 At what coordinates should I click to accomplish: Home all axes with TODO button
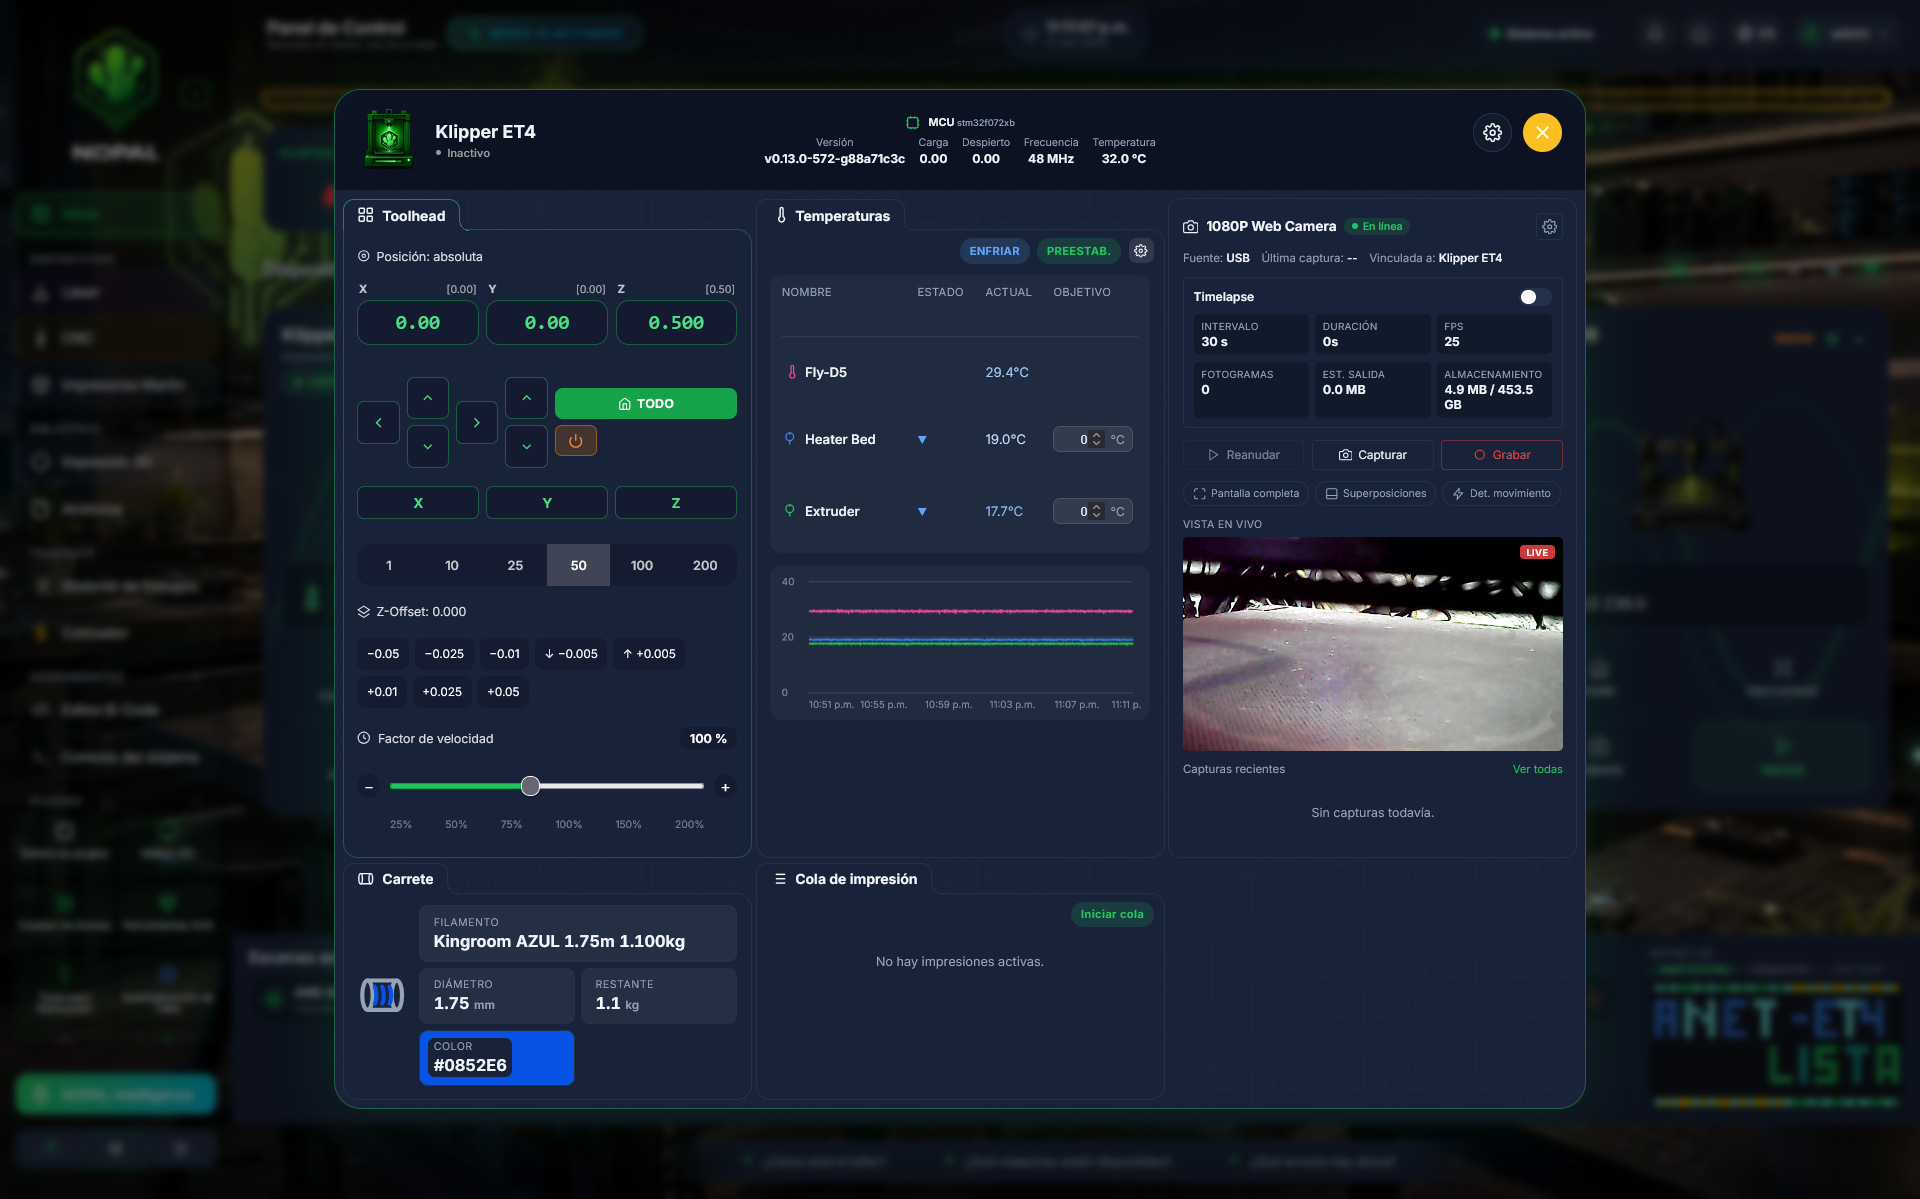pyautogui.click(x=646, y=403)
